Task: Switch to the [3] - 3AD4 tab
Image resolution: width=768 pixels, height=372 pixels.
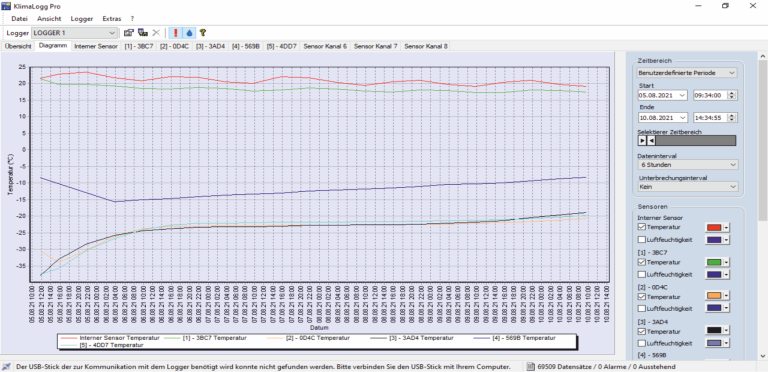Action: (211, 46)
